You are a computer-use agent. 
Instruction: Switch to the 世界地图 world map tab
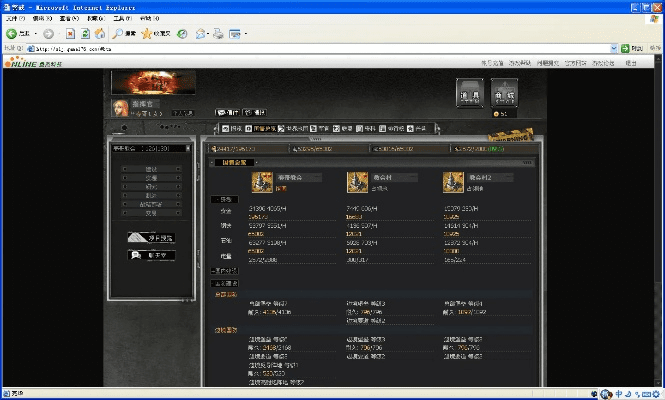click(293, 129)
